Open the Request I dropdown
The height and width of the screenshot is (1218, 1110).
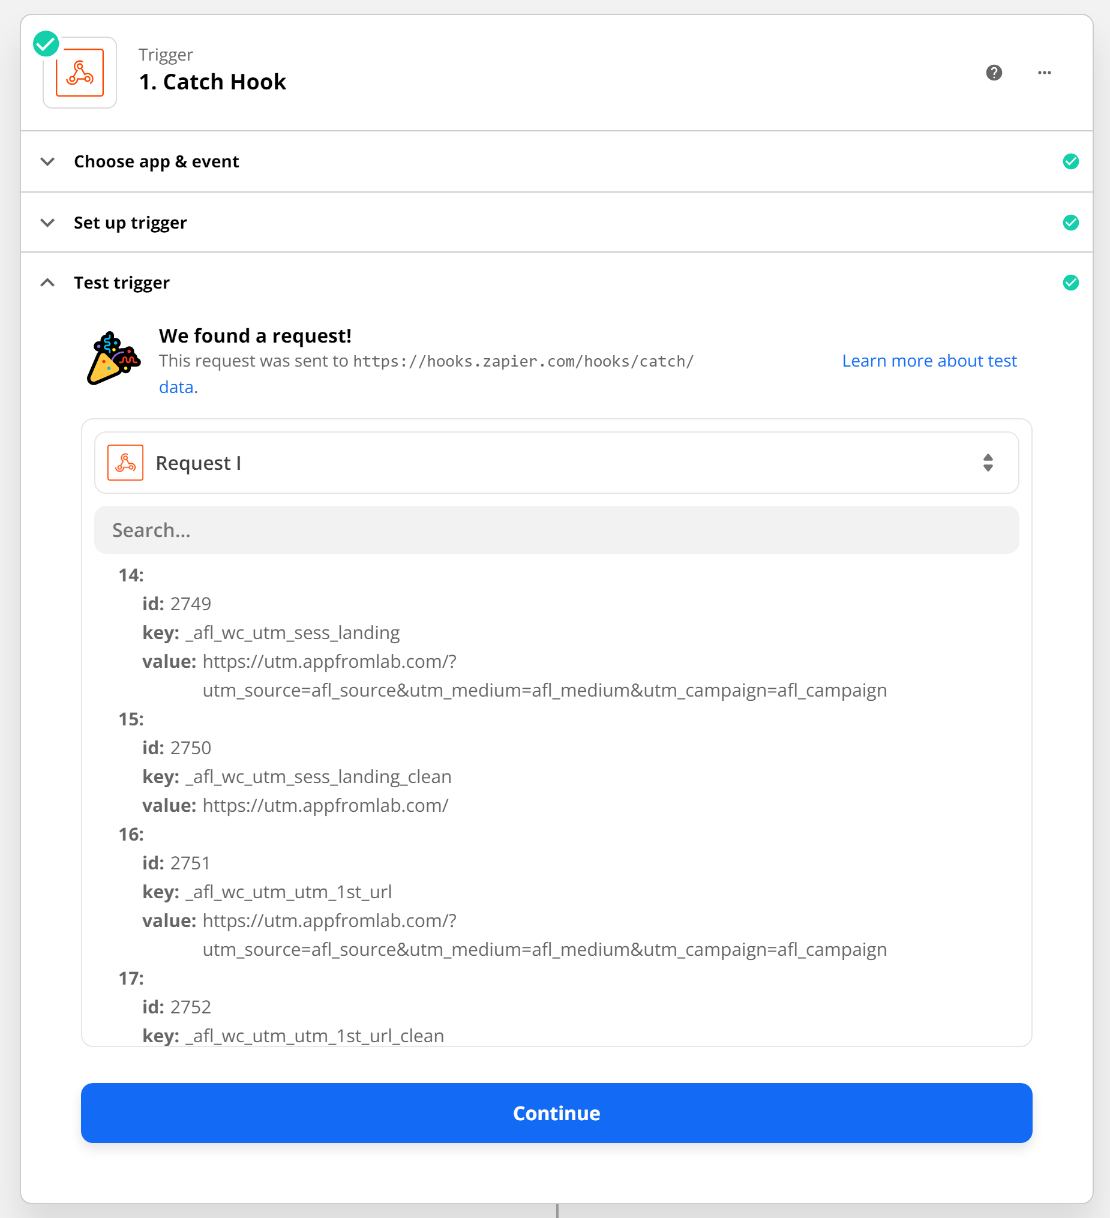(x=556, y=462)
